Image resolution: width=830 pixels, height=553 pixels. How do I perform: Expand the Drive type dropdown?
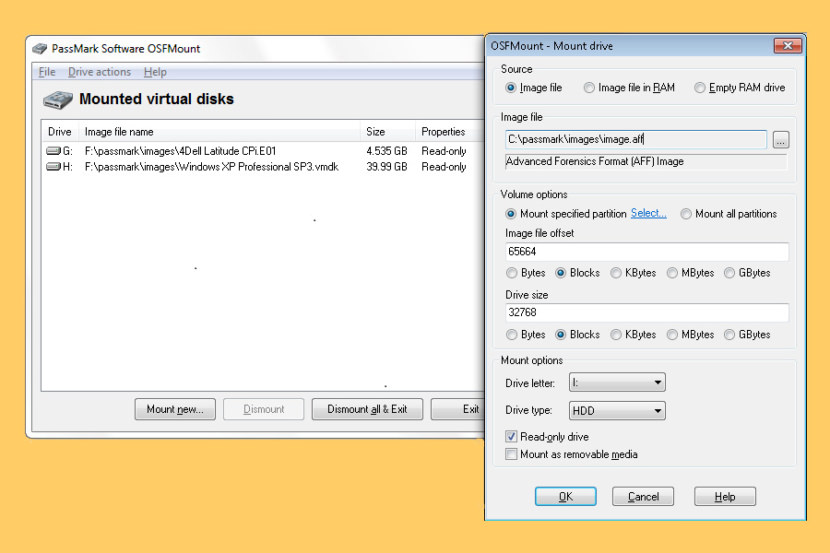click(x=616, y=410)
